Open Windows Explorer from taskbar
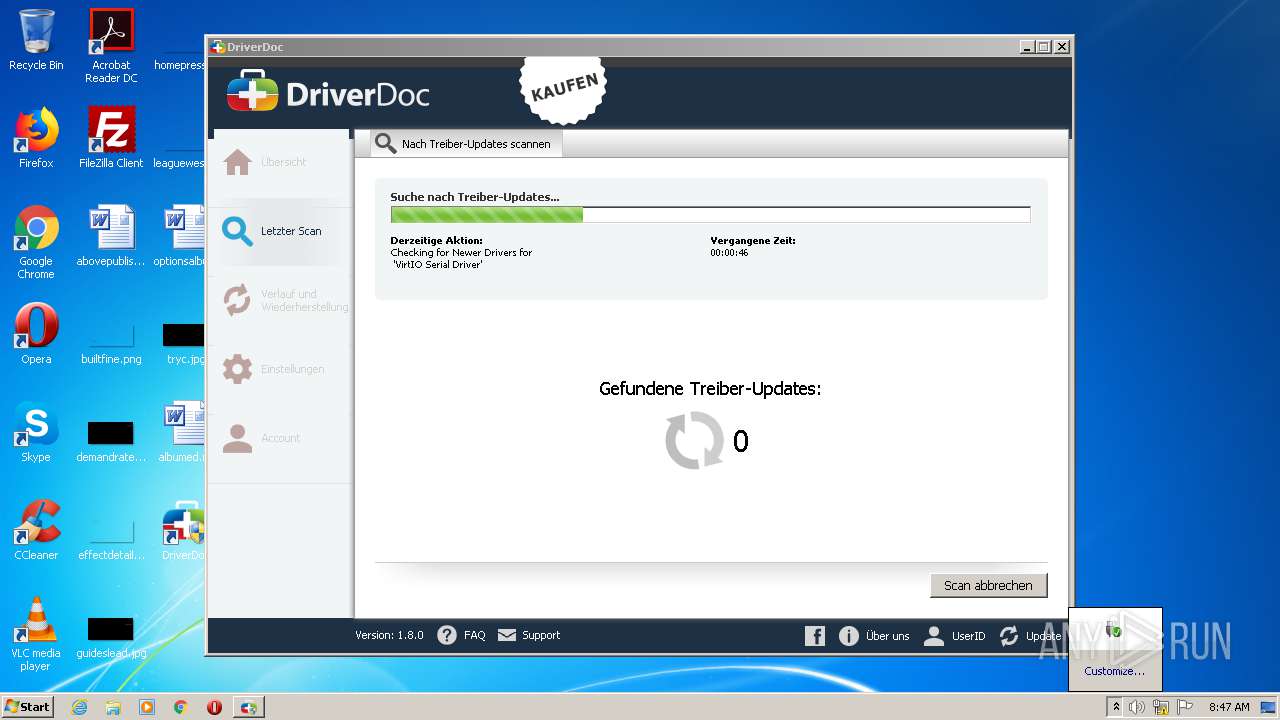 click(x=113, y=707)
